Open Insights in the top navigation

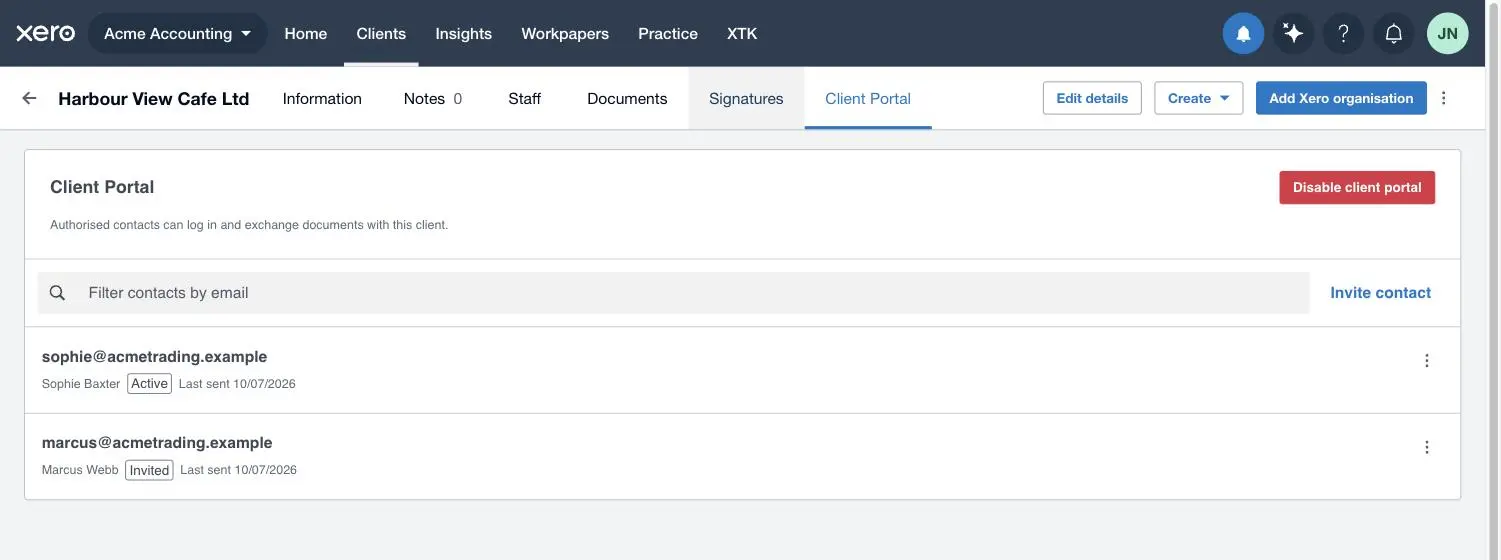pyautogui.click(x=464, y=33)
